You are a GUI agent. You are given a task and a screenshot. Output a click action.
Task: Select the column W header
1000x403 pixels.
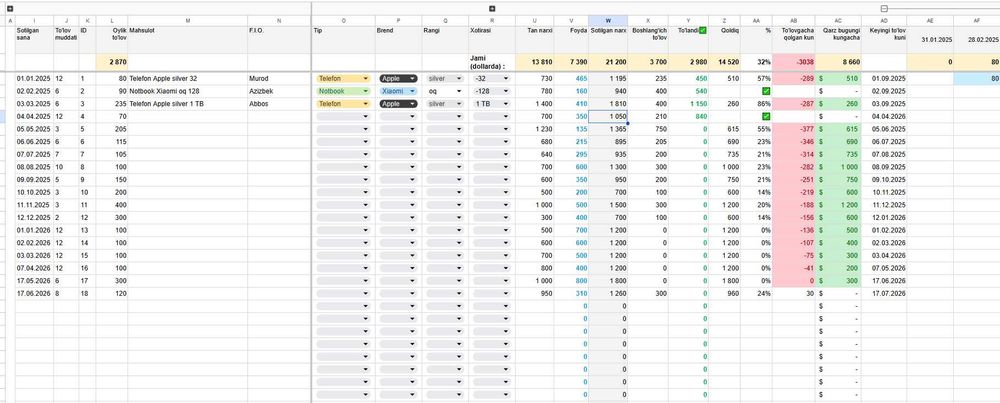pyautogui.click(x=608, y=20)
